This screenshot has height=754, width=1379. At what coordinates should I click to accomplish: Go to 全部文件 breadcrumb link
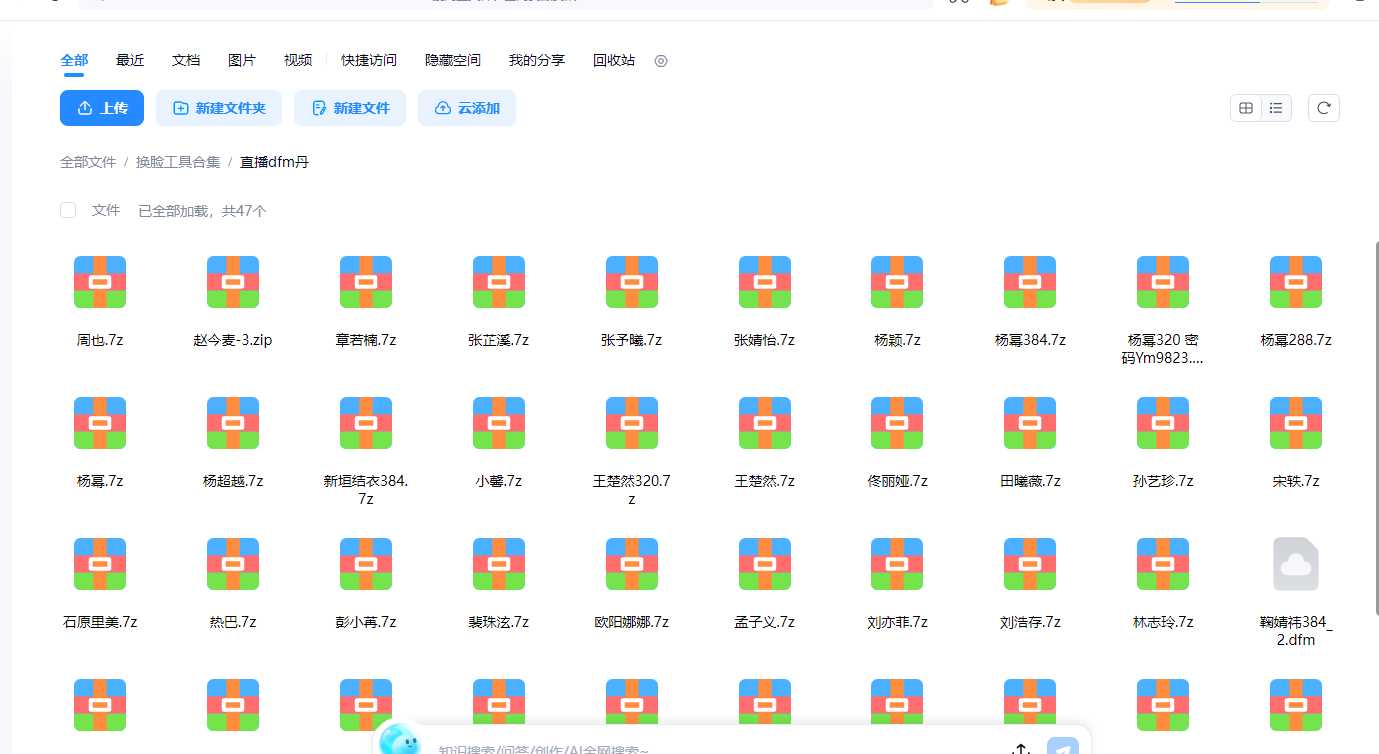click(88, 162)
